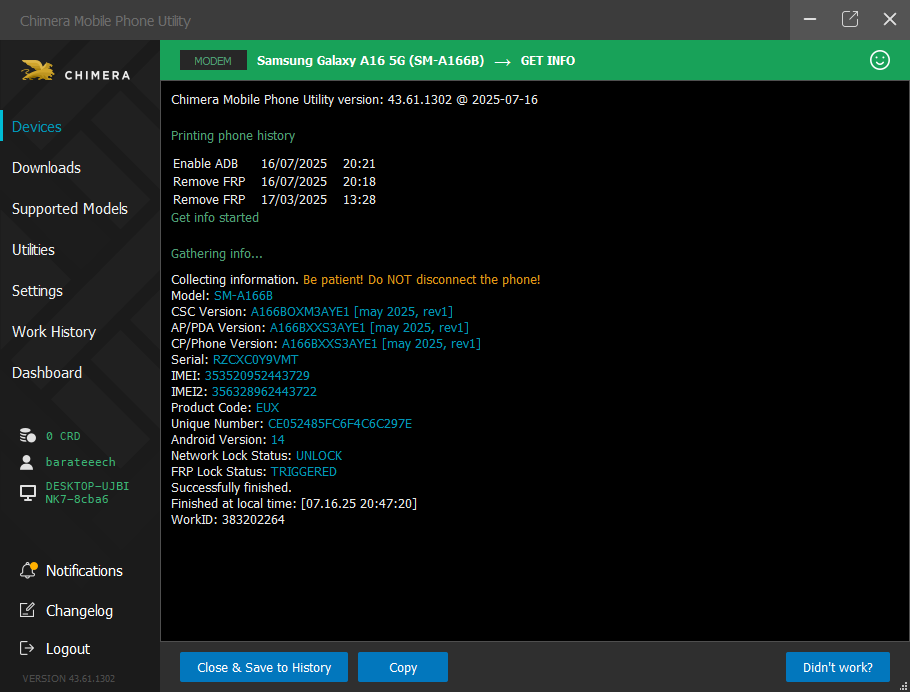The height and width of the screenshot is (692, 910).
Task: Click the 0 CRD credits text
Action: 63,436
